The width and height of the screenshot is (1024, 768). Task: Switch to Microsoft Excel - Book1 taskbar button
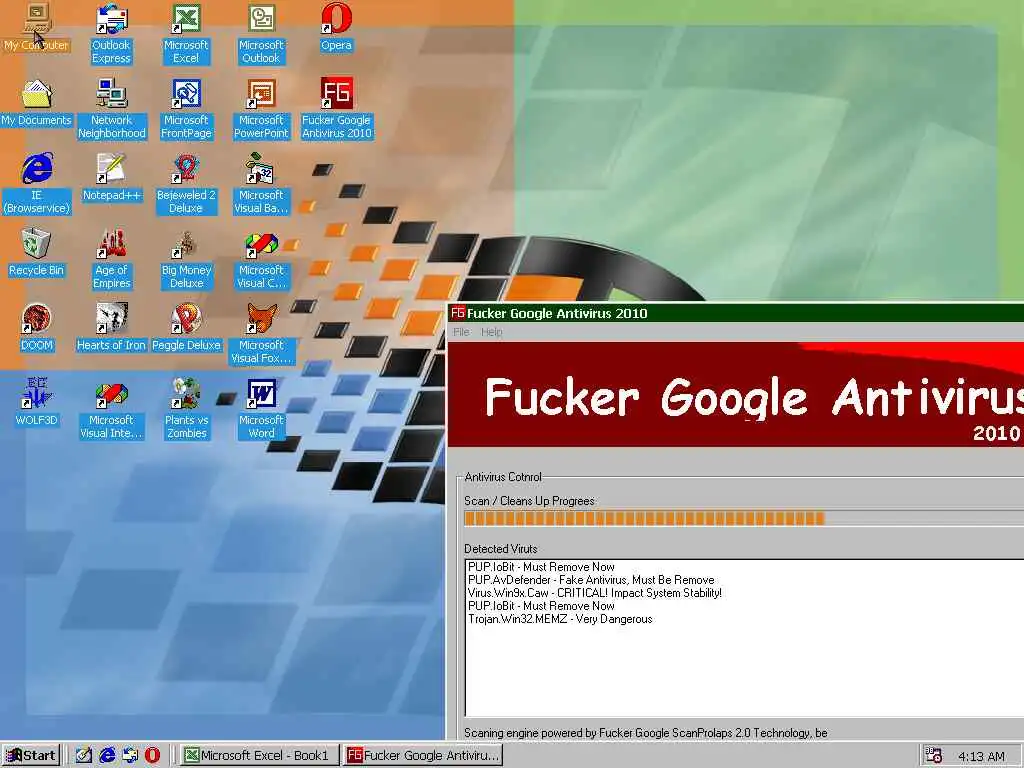point(259,755)
